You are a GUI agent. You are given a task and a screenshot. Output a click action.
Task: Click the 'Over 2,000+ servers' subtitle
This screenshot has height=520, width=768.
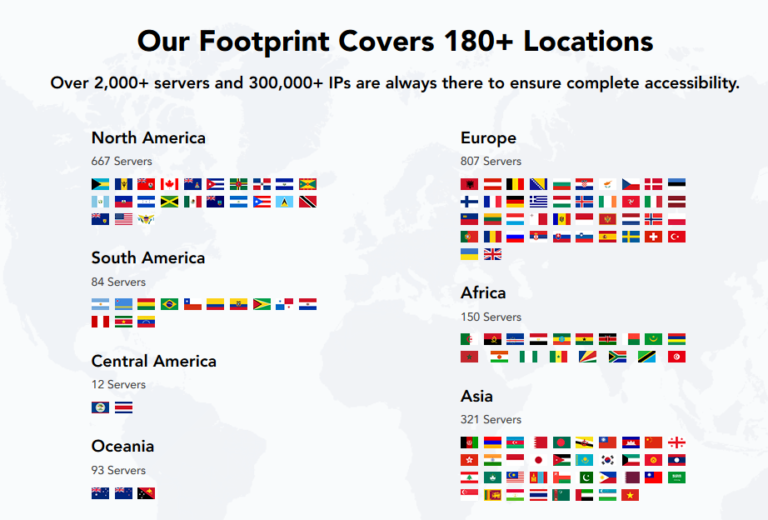[395, 83]
